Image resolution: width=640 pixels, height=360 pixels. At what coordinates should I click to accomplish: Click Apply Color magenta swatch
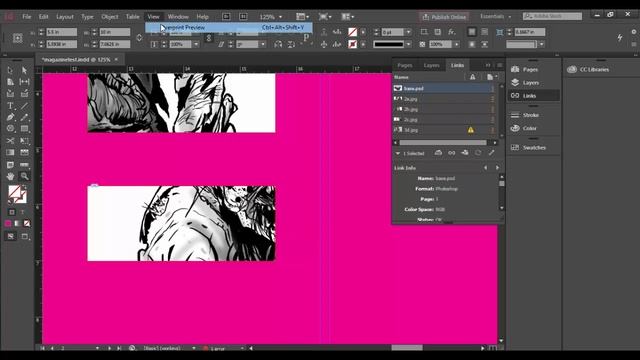pyautogui.click(x=8, y=223)
